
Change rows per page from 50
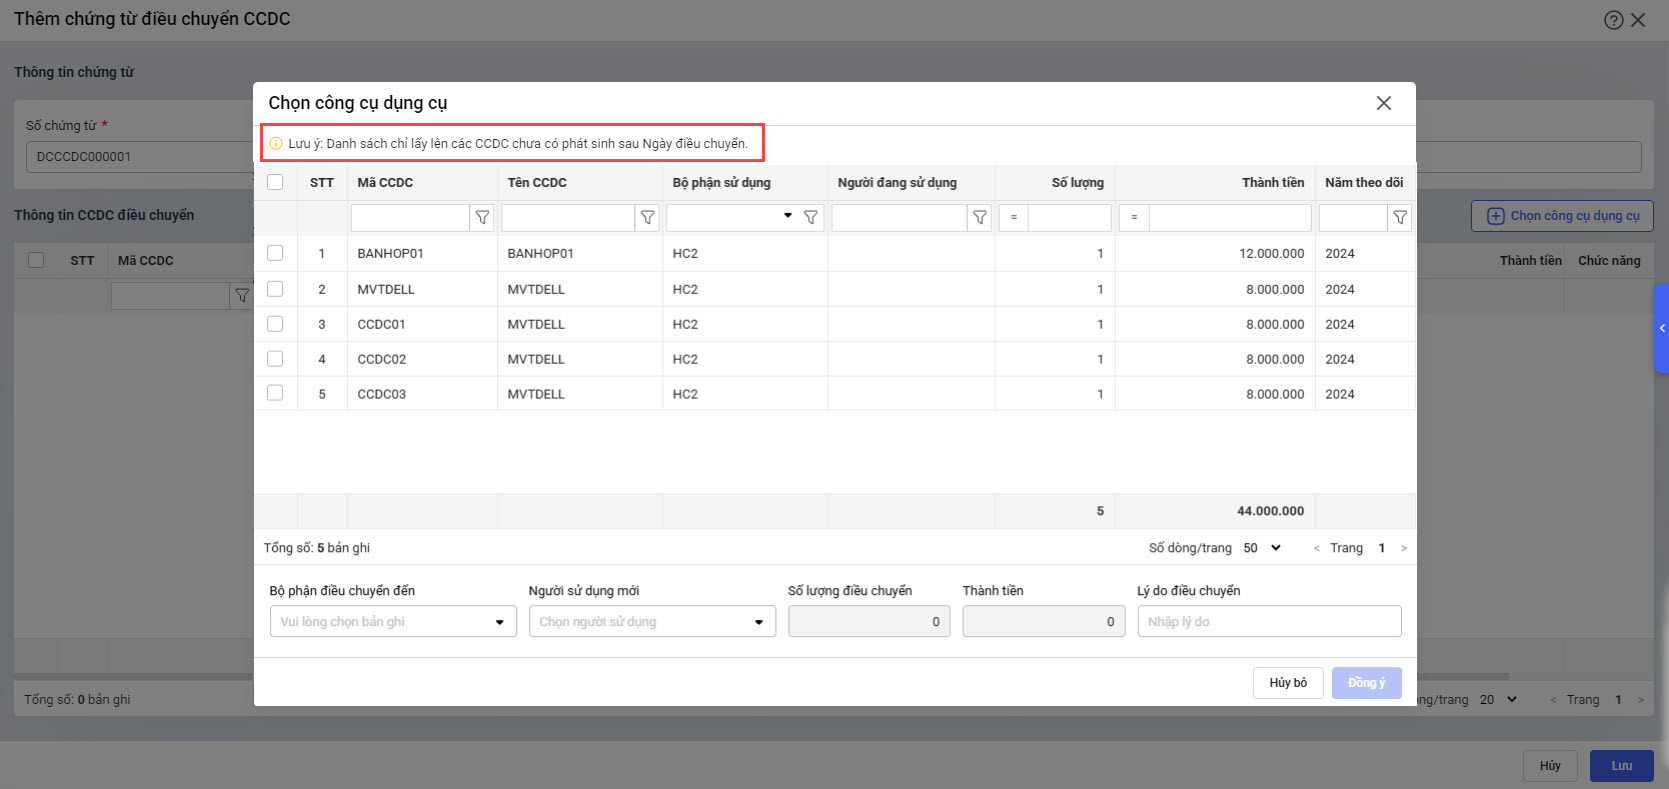[x=1263, y=548]
